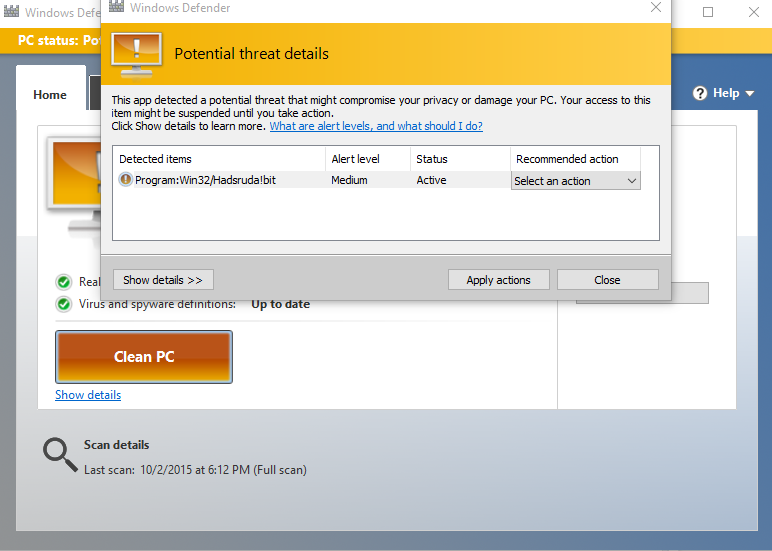This screenshot has width=772, height=551.
Task: Click the Help question mark icon
Action: pos(700,93)
